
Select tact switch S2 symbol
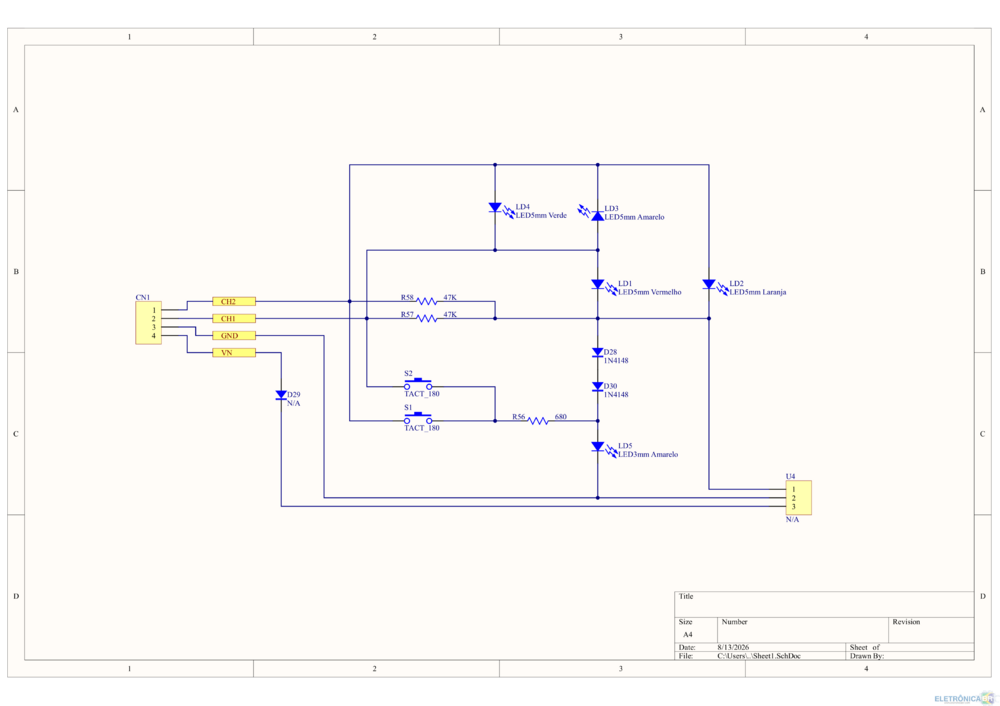click(x=418, y=384)
